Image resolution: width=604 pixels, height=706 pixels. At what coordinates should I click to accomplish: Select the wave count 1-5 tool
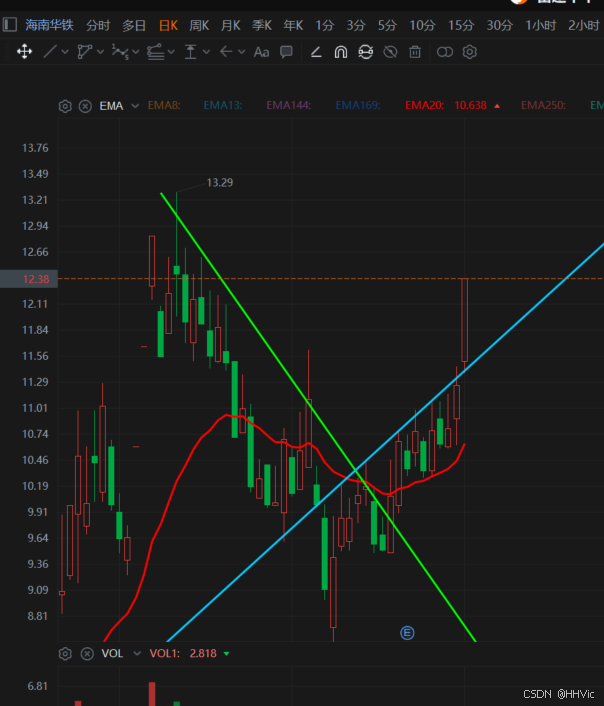[x=120, y=52]
